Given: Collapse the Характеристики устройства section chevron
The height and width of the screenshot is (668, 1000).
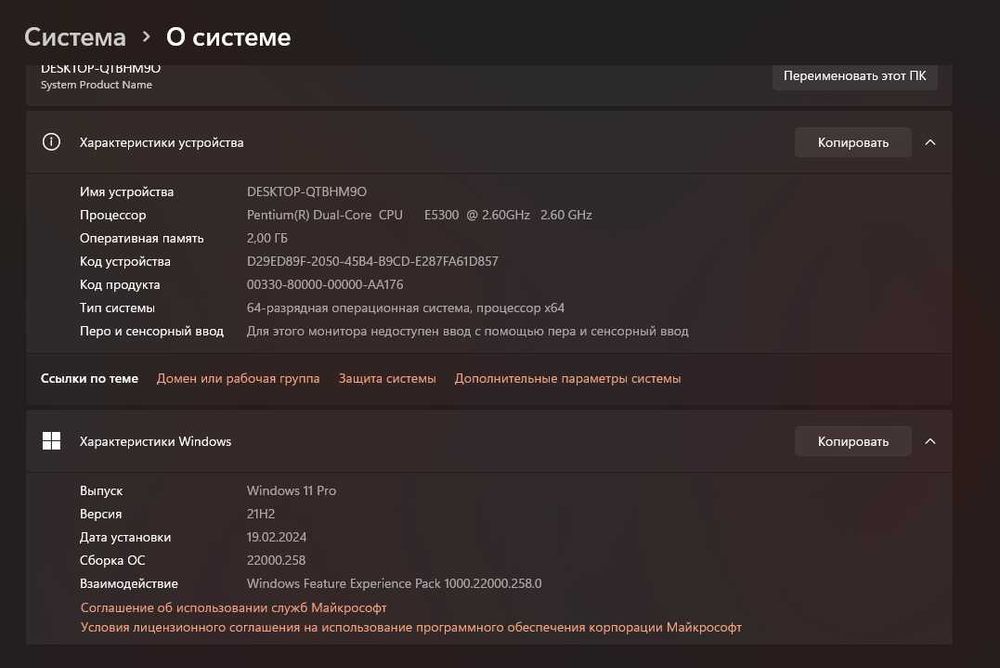Looking at the screenshot, I should point(930,142).
